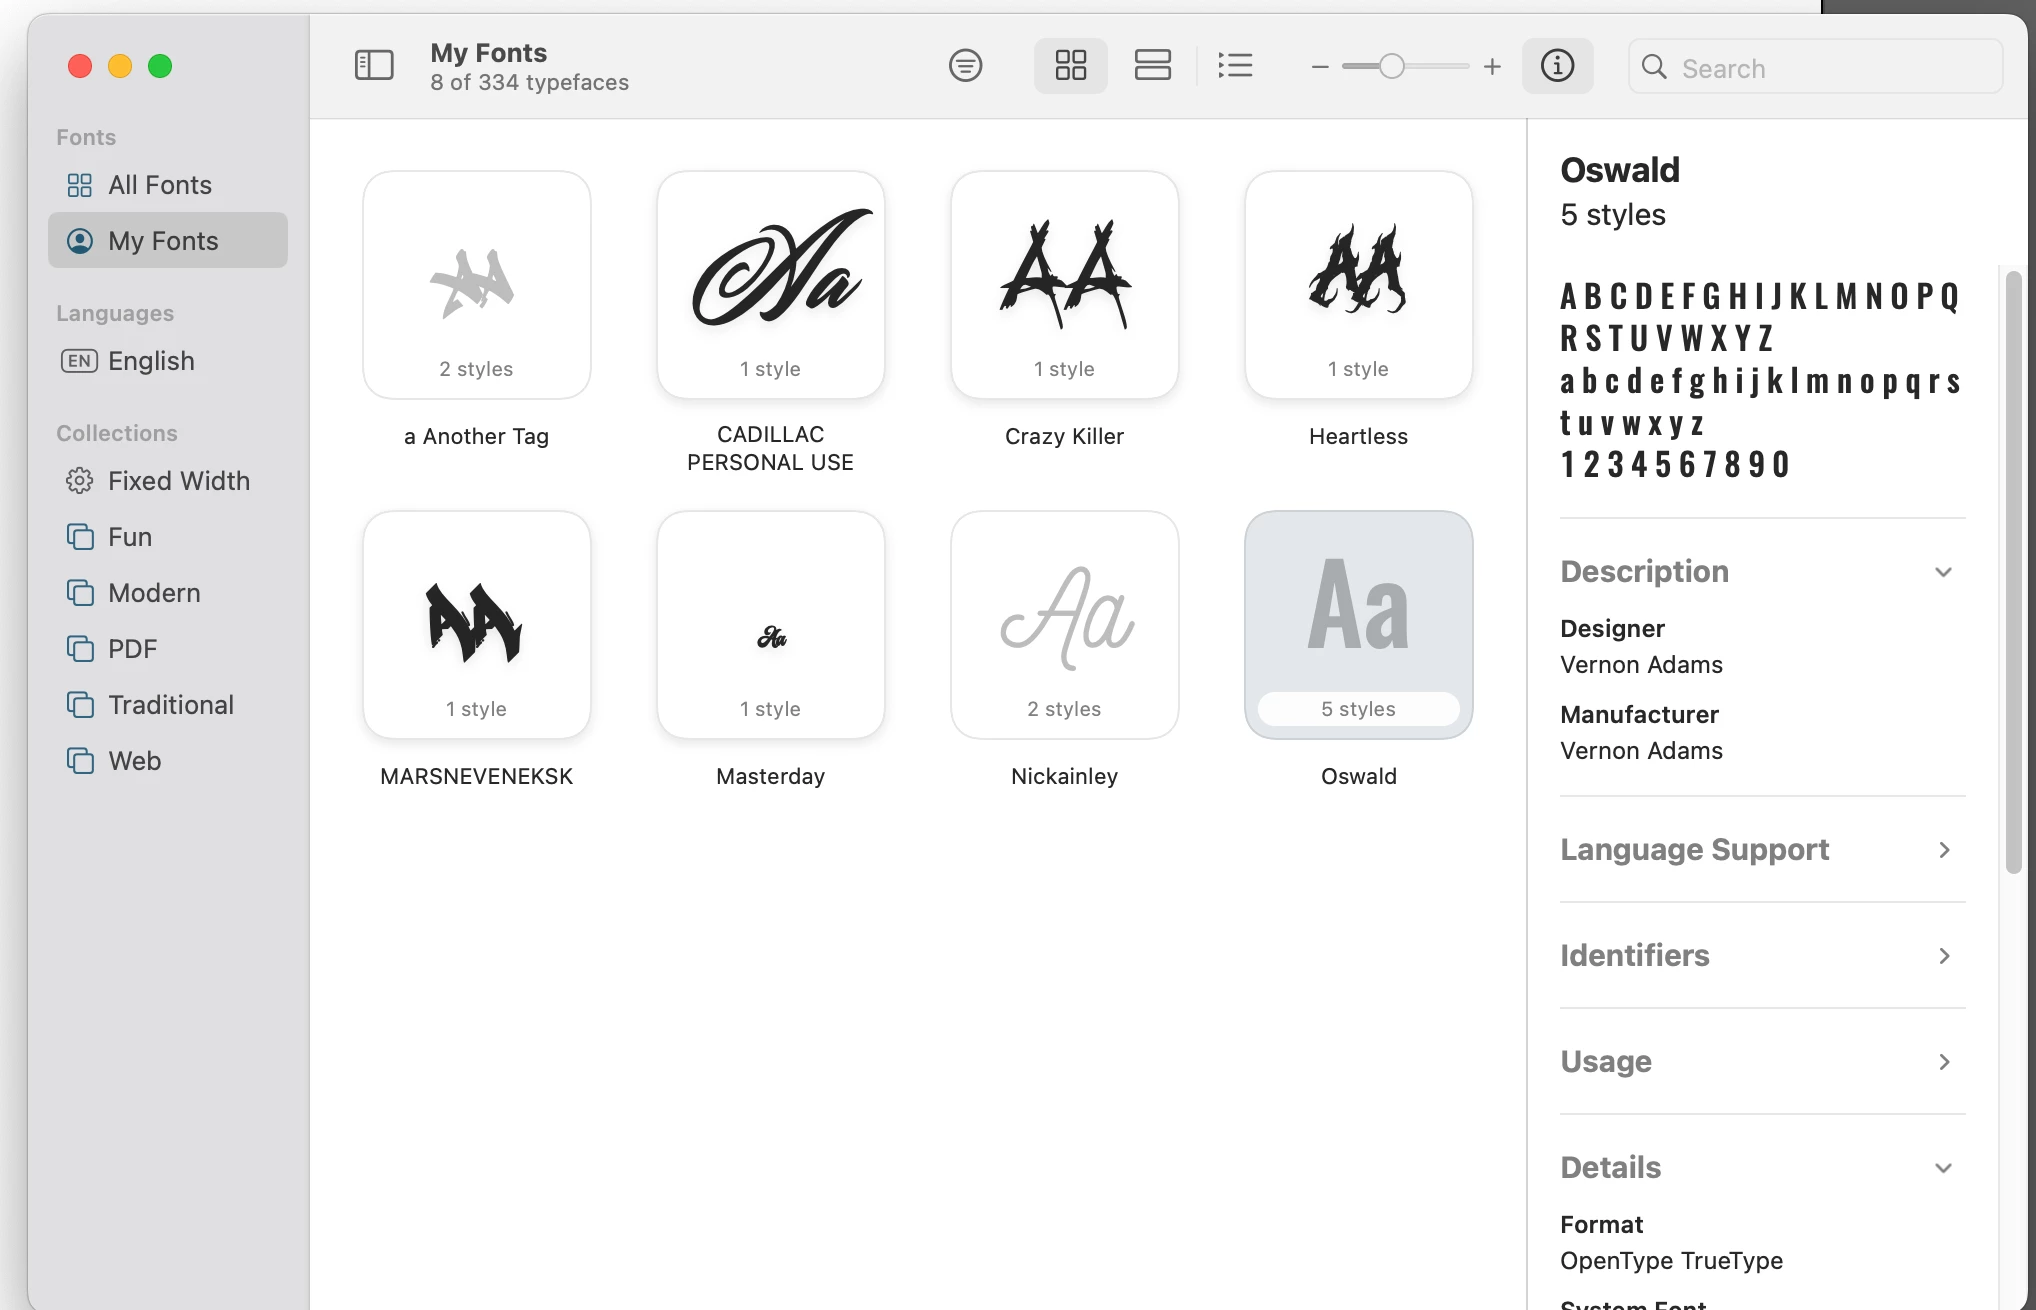Select All Fonts in the sidebar
Screen dimensions: 2036x1310
(x=160, y=185)
